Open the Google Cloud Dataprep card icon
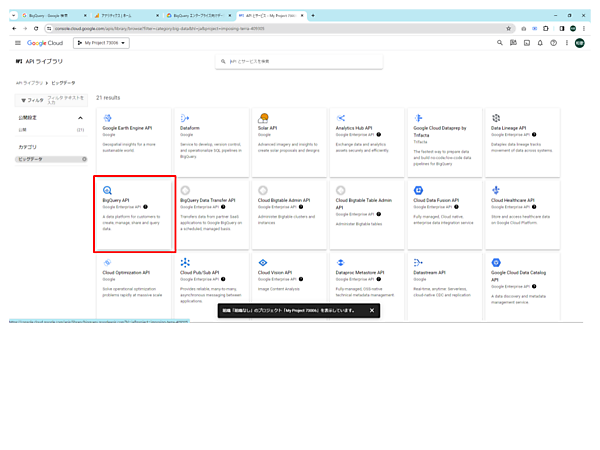Screen dimensions: 600x450 pos(419,118)
